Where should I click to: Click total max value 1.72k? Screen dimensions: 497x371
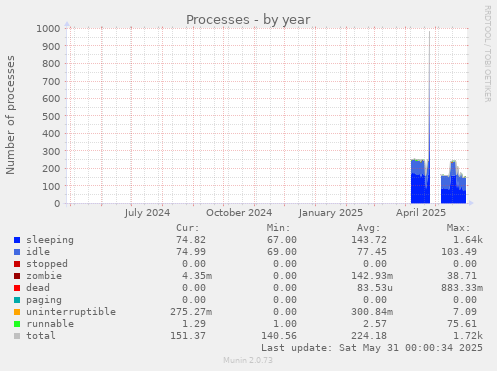pos(468,336)
